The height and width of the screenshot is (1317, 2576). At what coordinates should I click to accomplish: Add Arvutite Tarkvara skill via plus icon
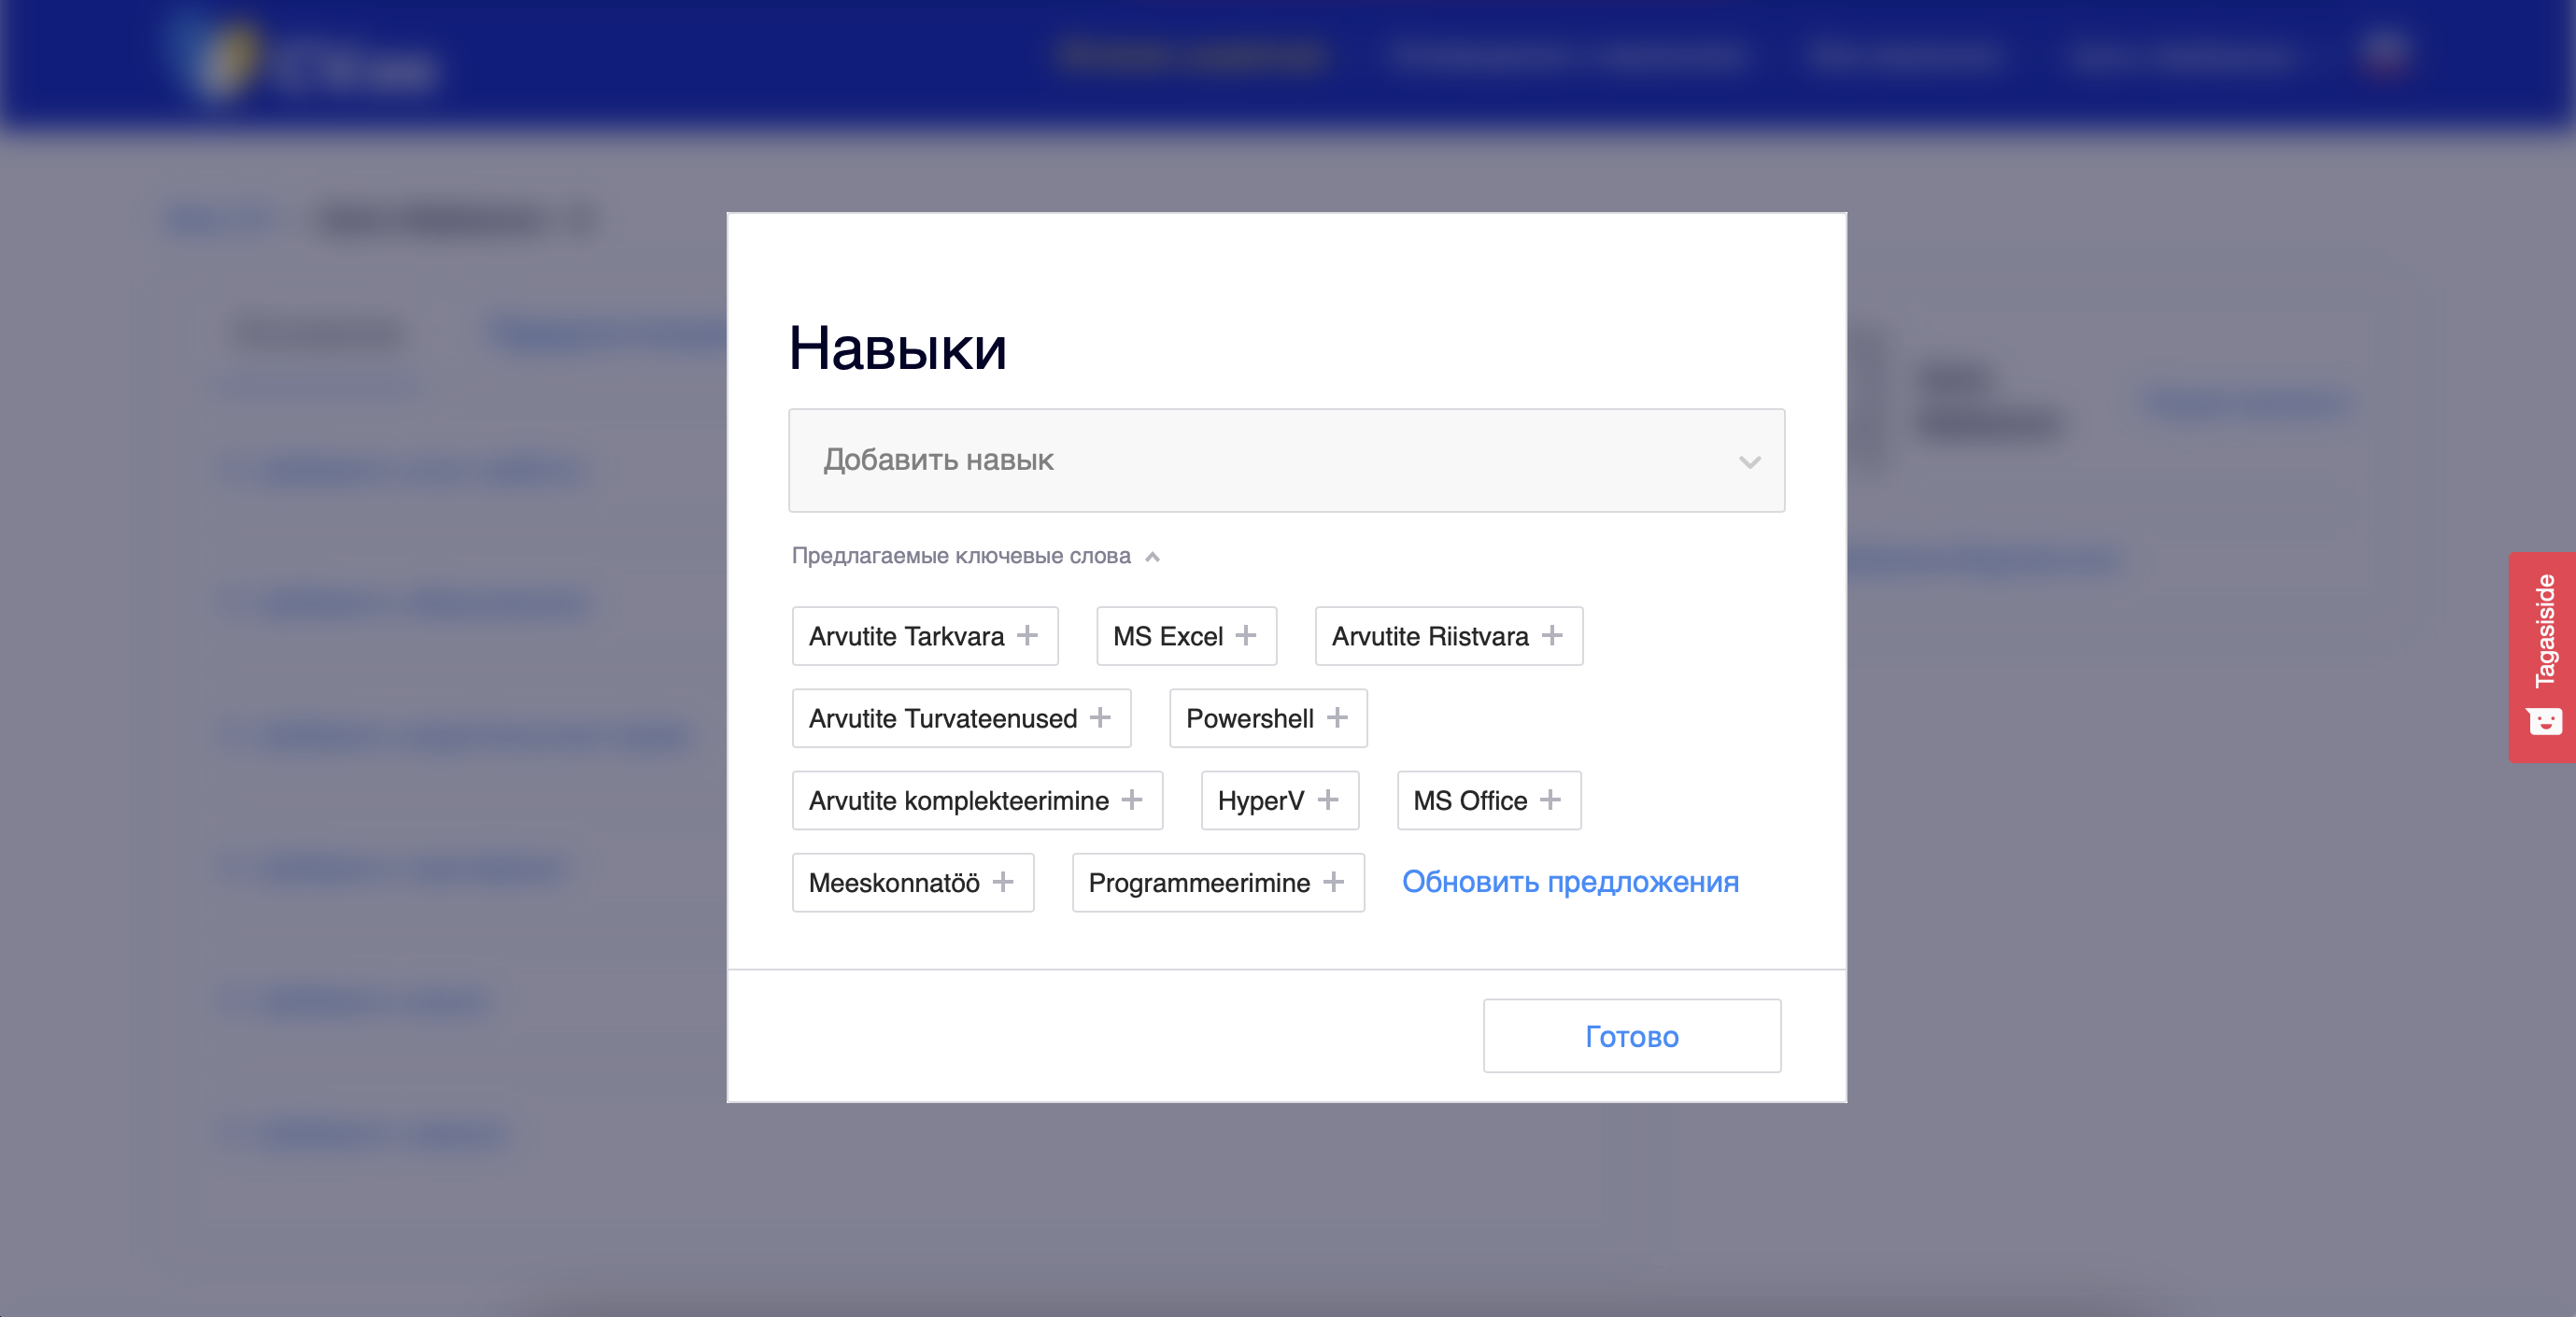click(x=1027, y=636)
